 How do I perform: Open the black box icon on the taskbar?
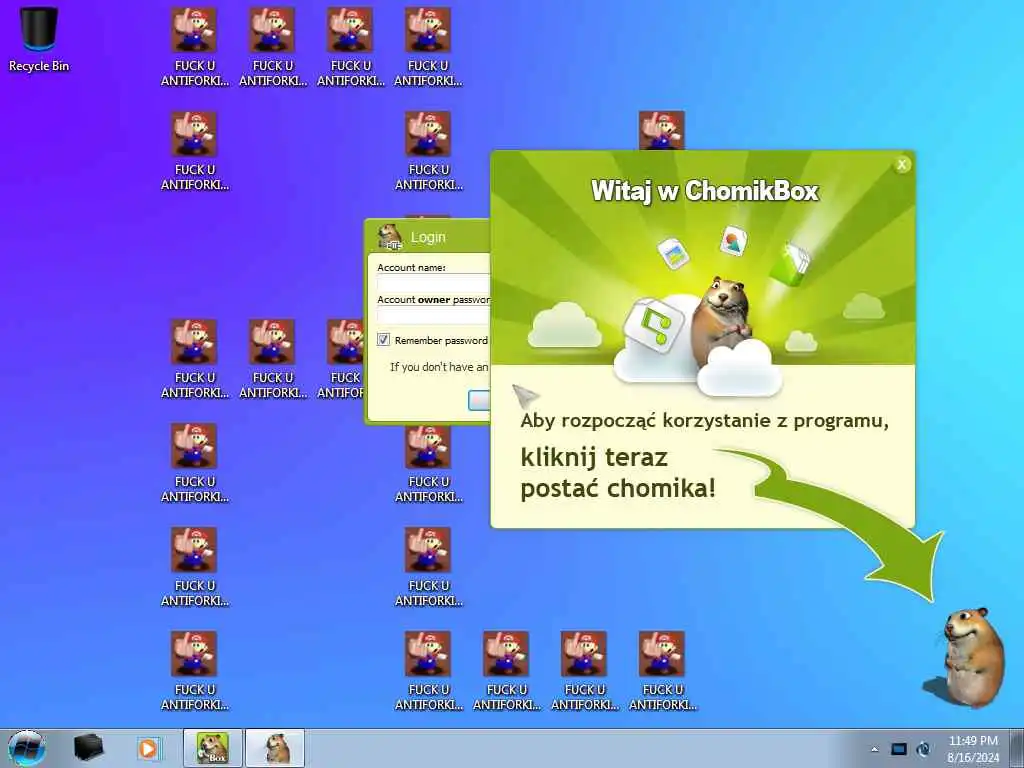coord(88,748)
